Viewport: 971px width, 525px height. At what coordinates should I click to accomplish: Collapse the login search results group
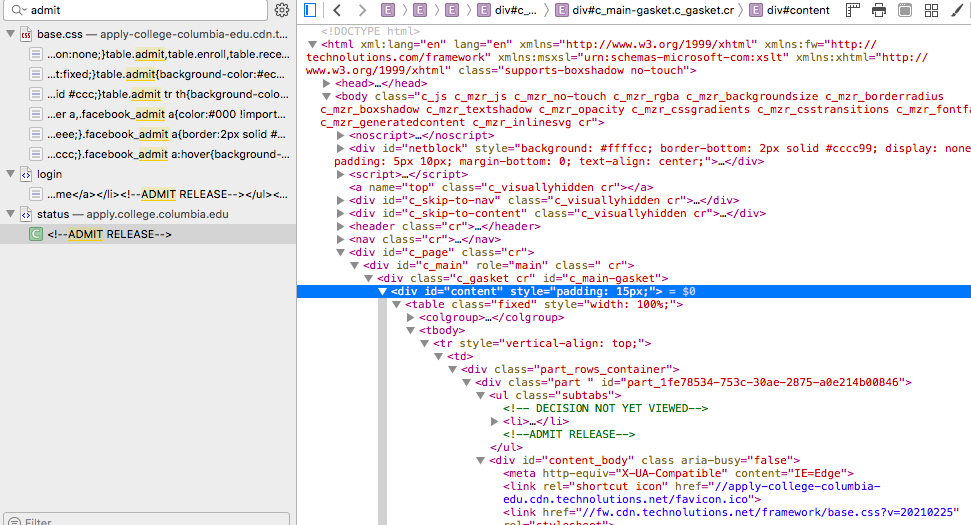pyautogui.click(x=11, y=174)
